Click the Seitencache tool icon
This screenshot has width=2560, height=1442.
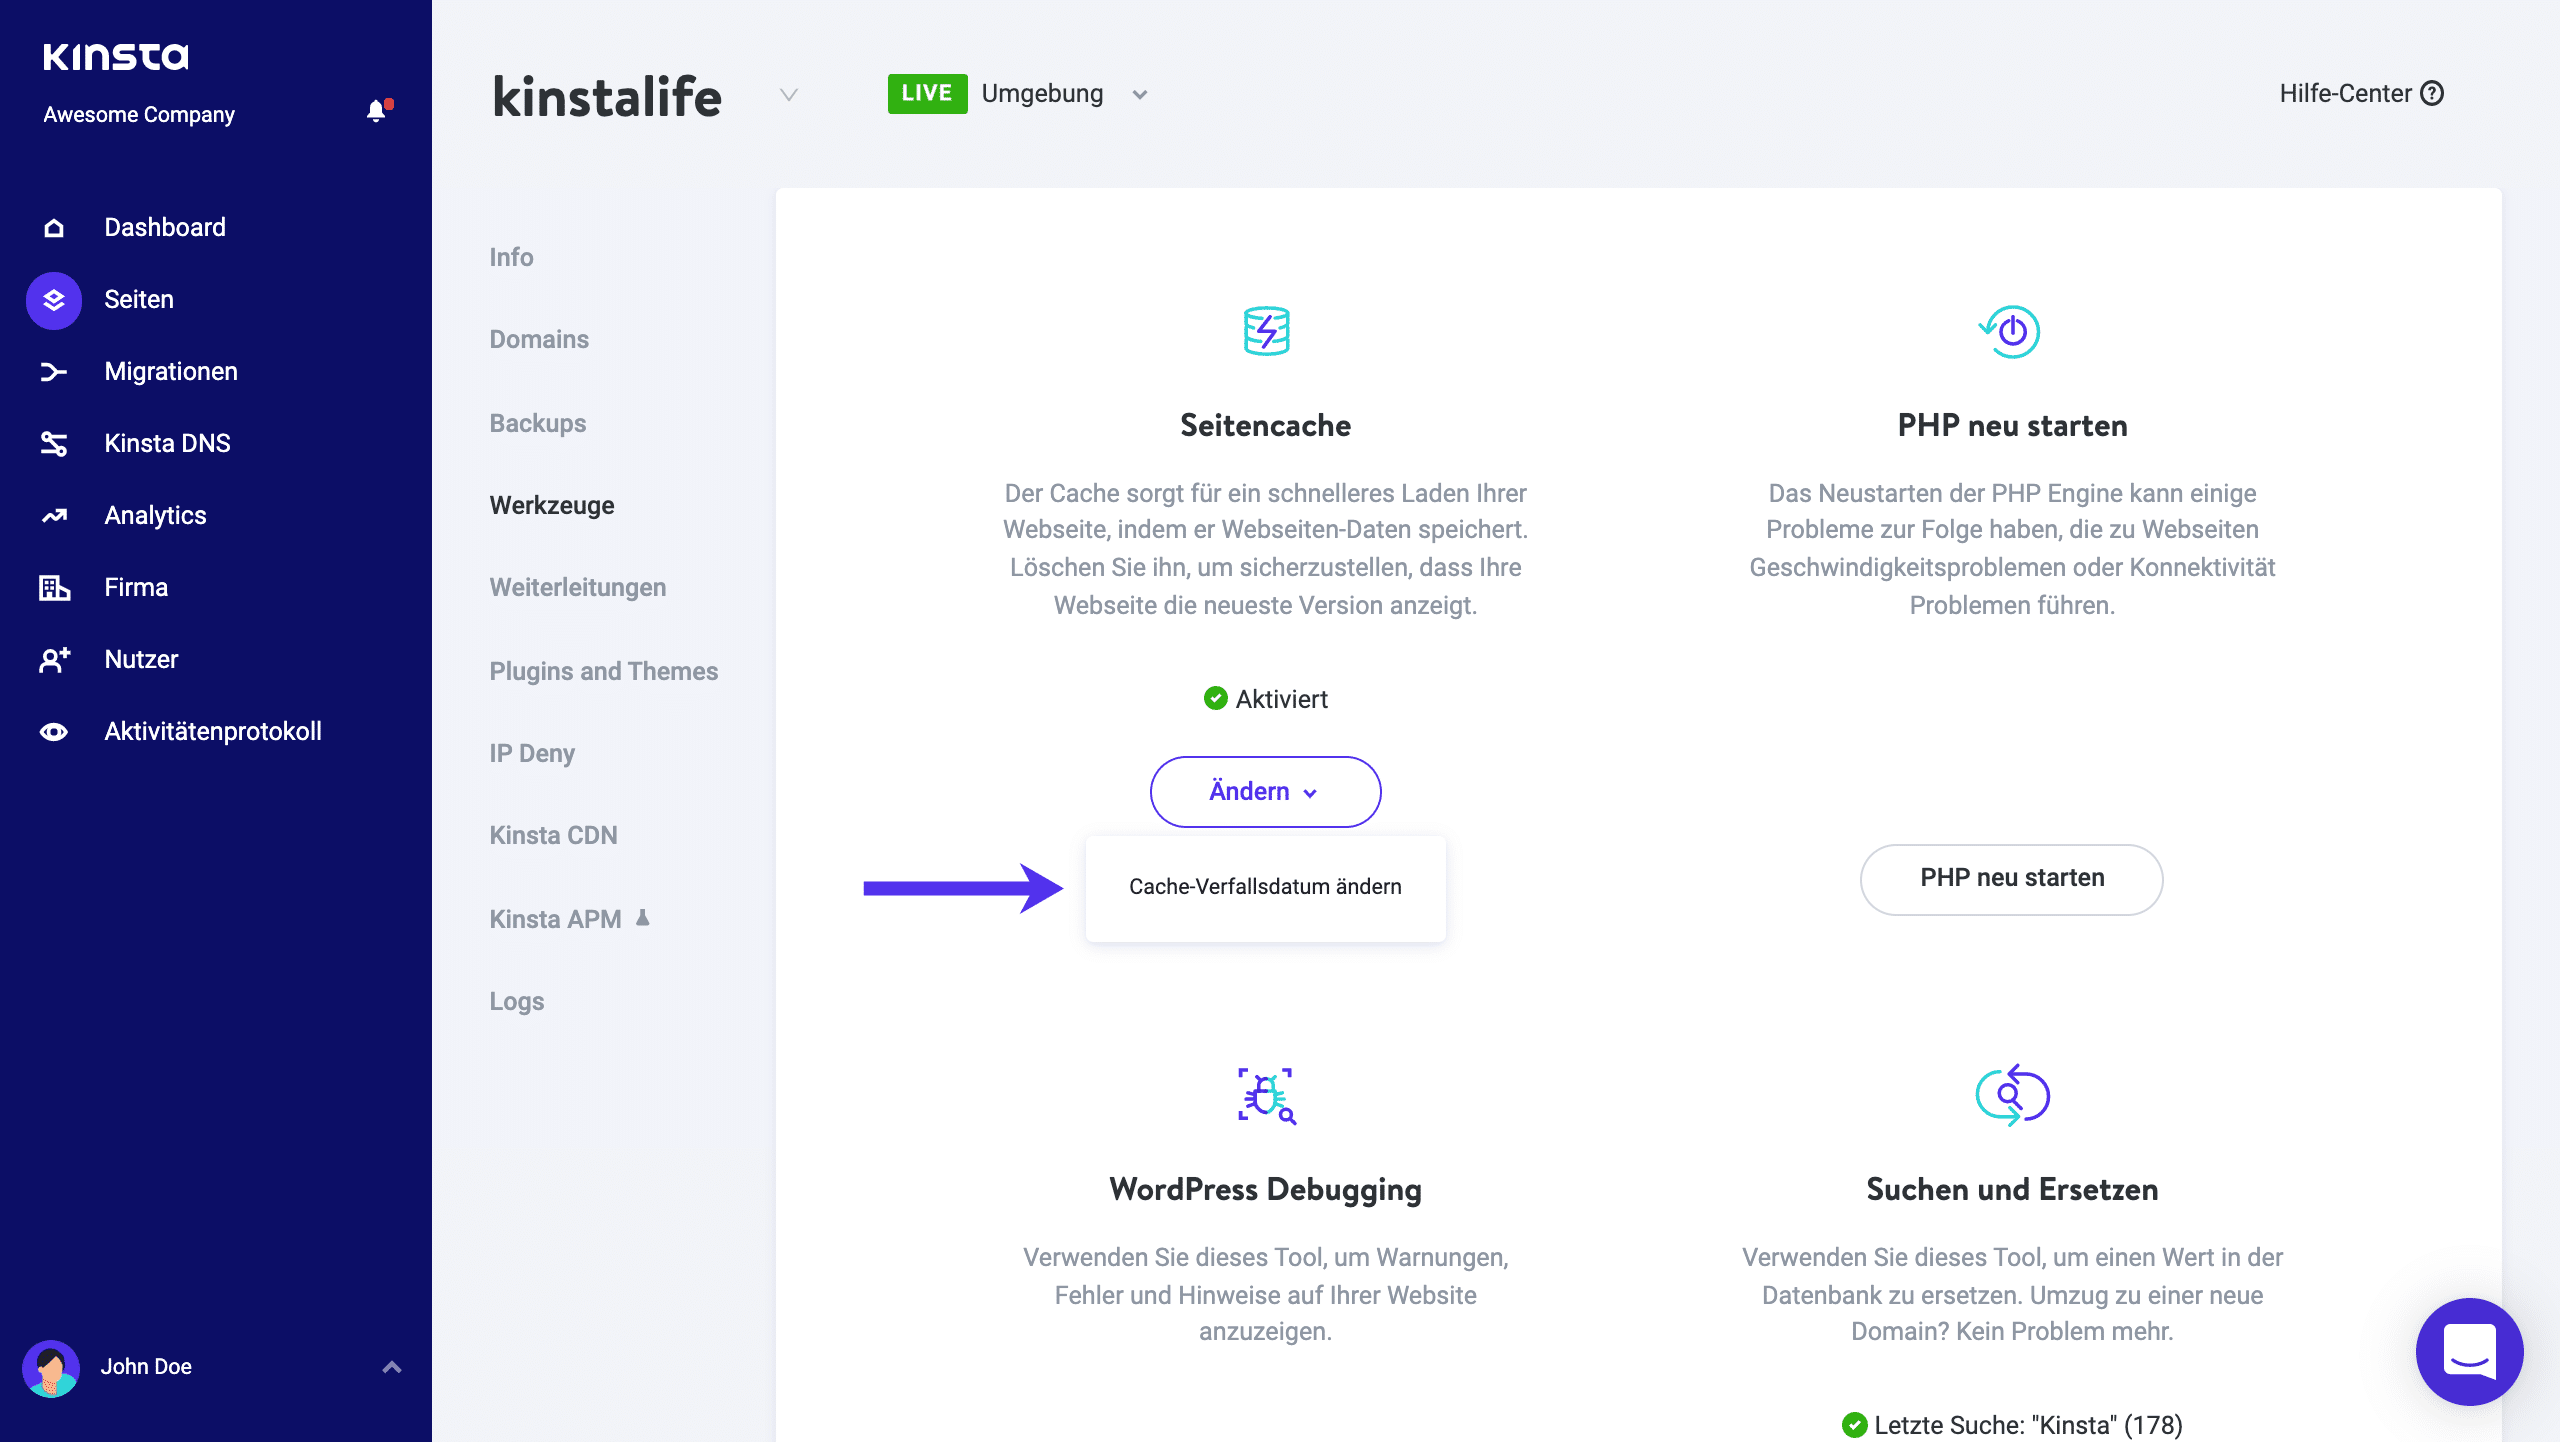click(x=1266, y=331)
